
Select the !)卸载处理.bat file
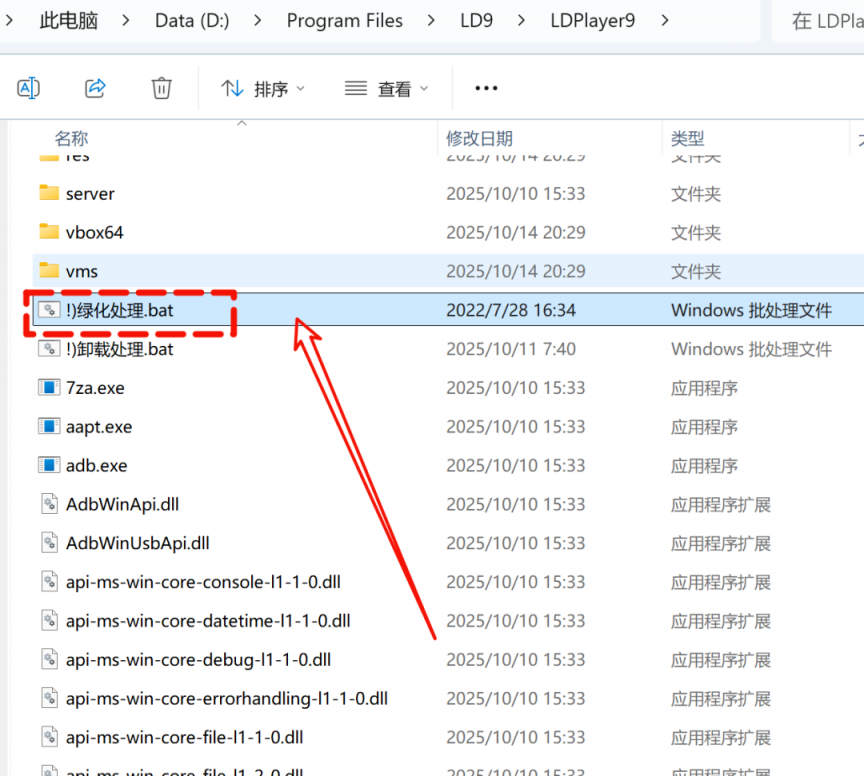[119, 349]
